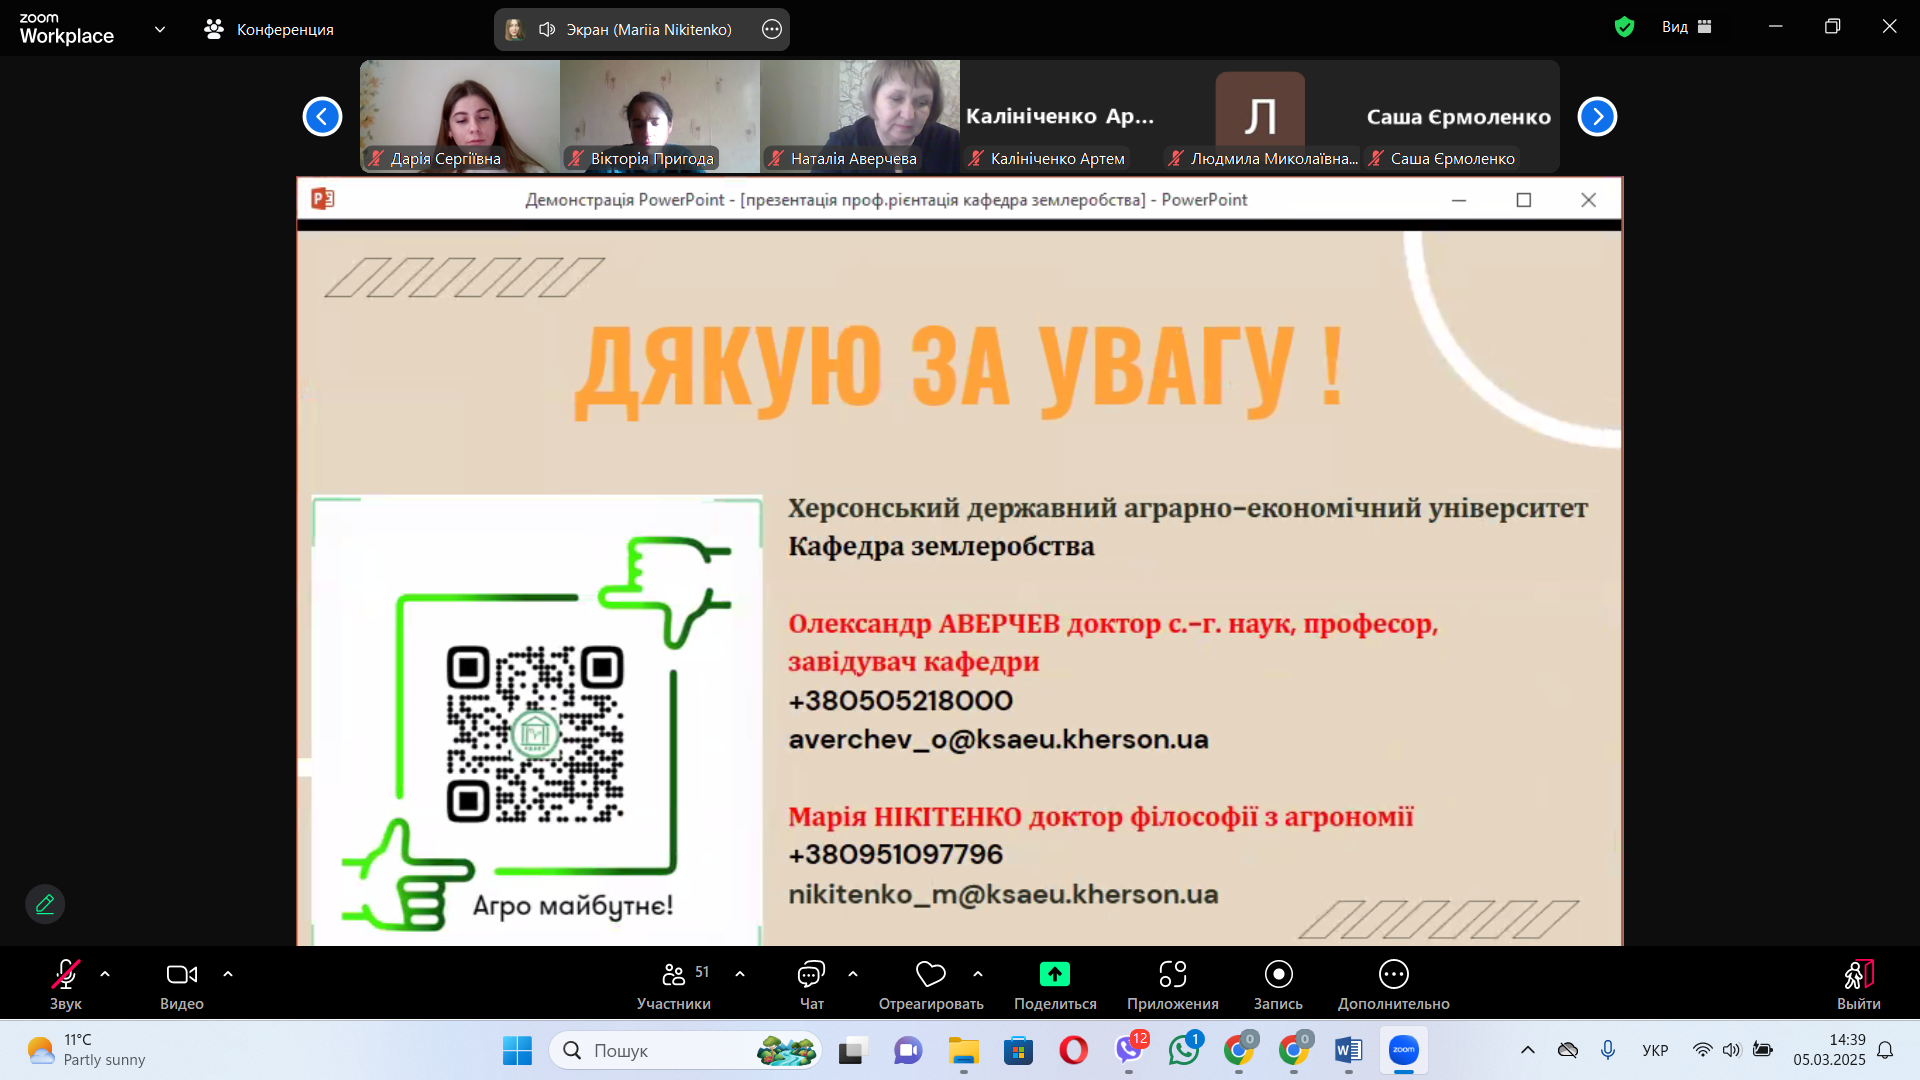Image resolution: width=1920 pixels, height=1080 pixels.
Task: Open WhatsApp from taskbar
Action: pos(1184,1050)
